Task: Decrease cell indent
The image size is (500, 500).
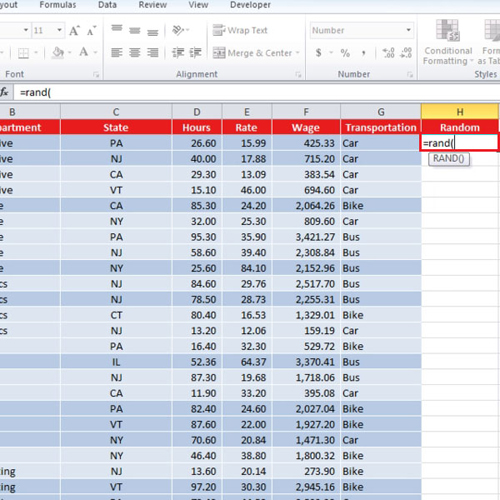Action: [178, 53]
